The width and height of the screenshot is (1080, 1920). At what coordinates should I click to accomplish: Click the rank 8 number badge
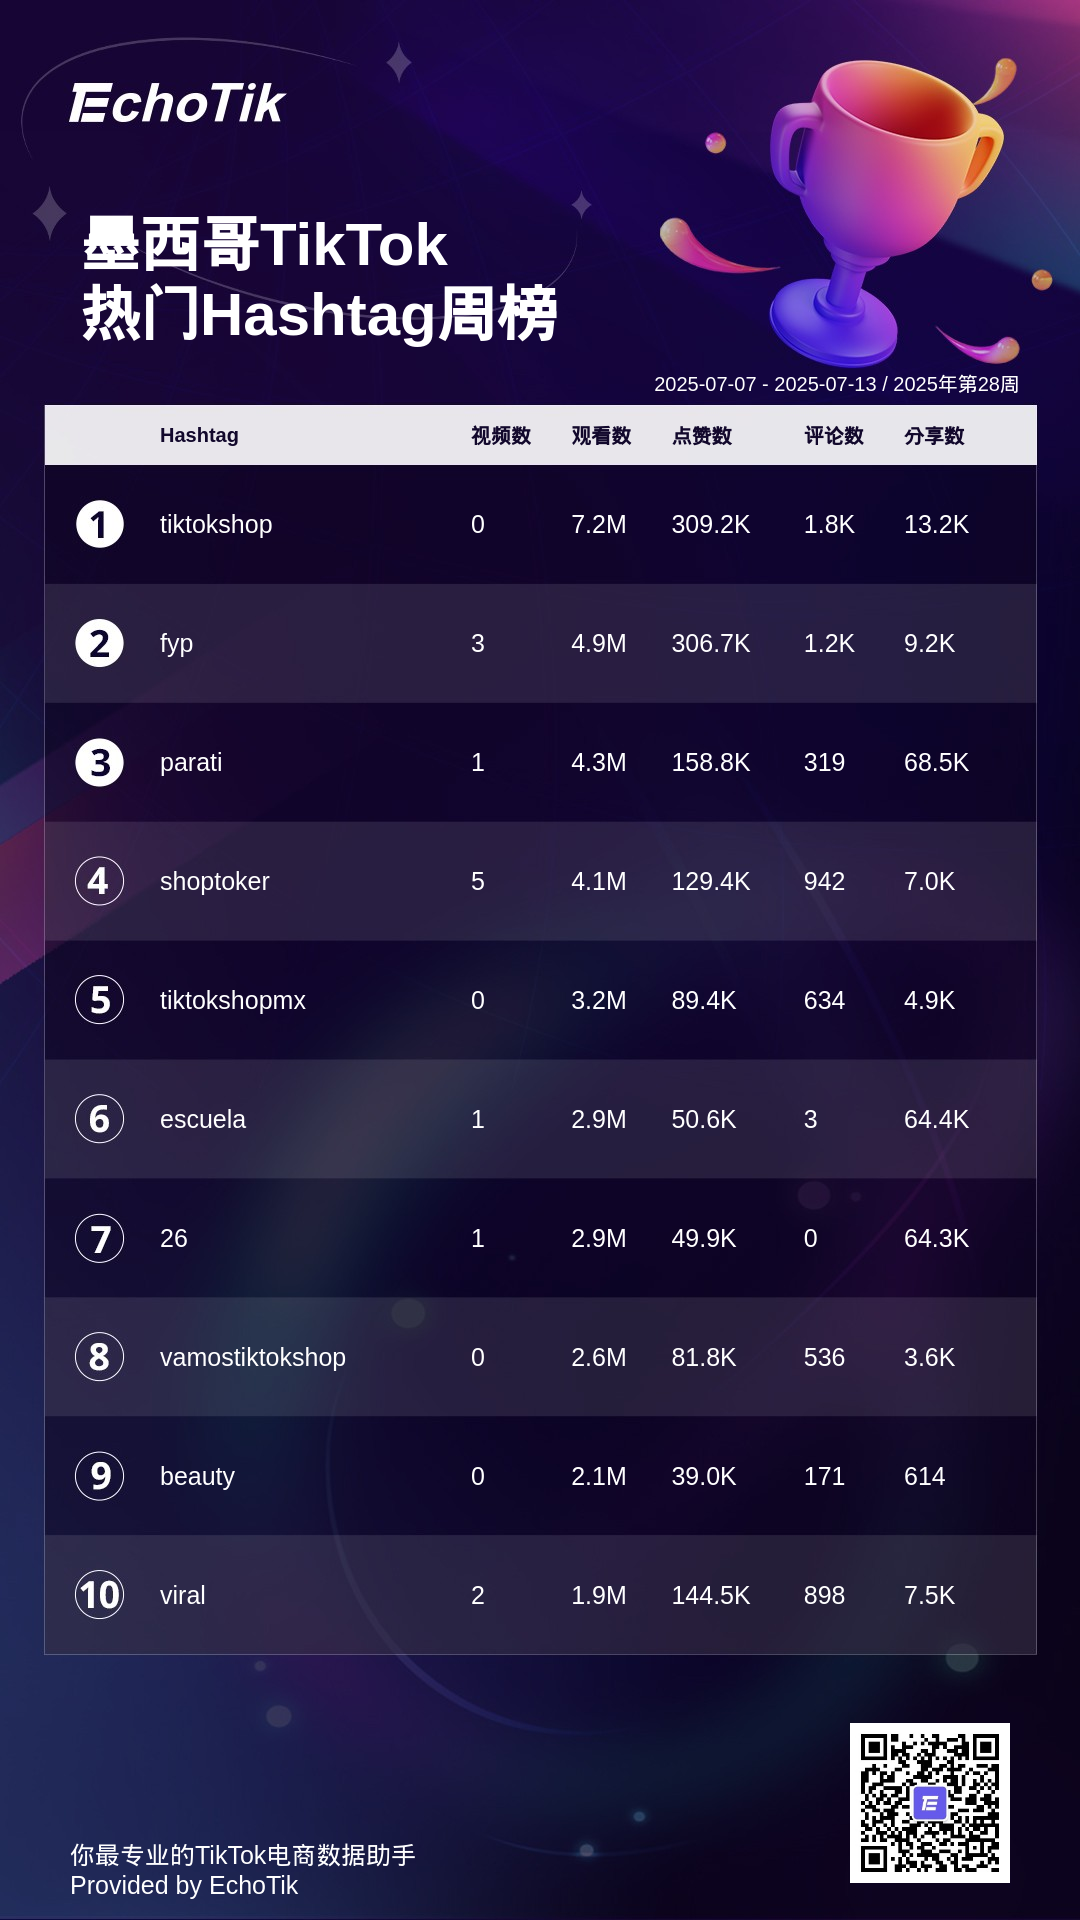click(100, 1358)
